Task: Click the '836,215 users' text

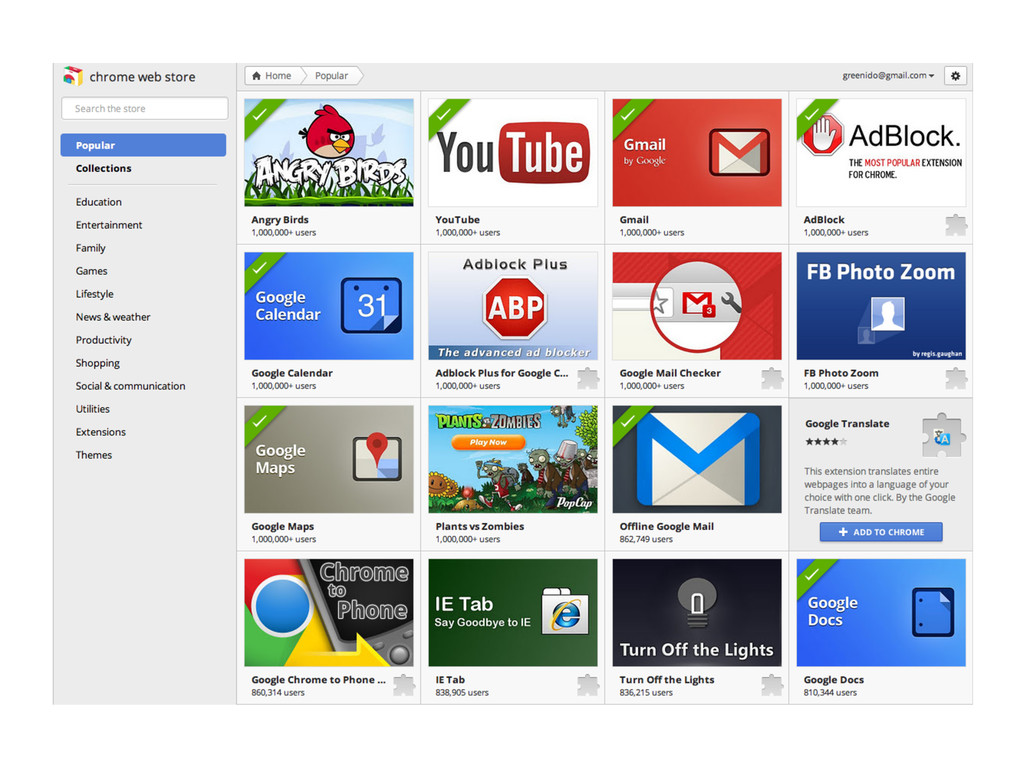Action: pos(646,693)
